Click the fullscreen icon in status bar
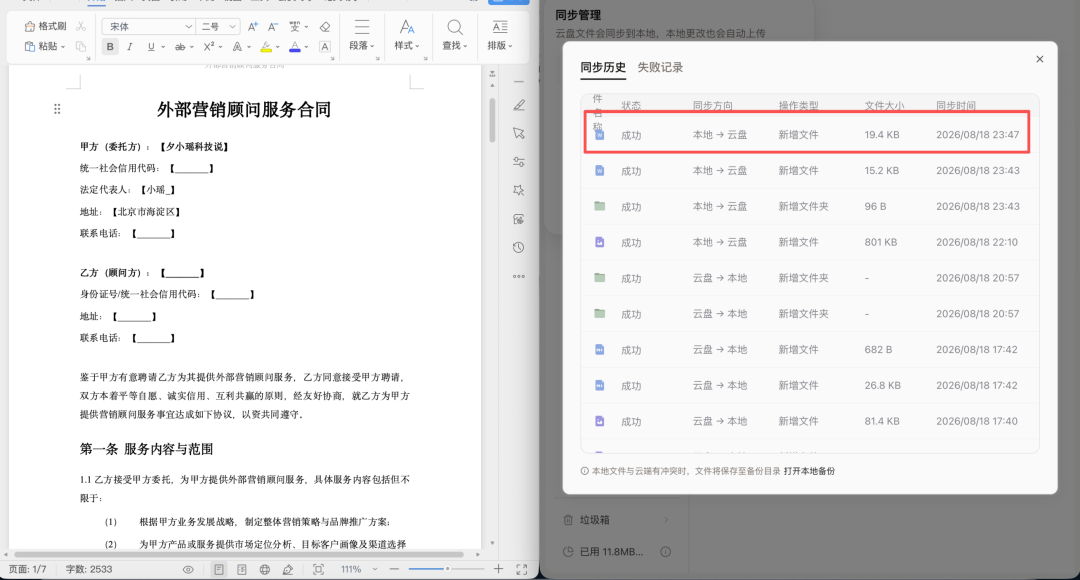The height and width of the screenshot is (580, 1080). 521,569
